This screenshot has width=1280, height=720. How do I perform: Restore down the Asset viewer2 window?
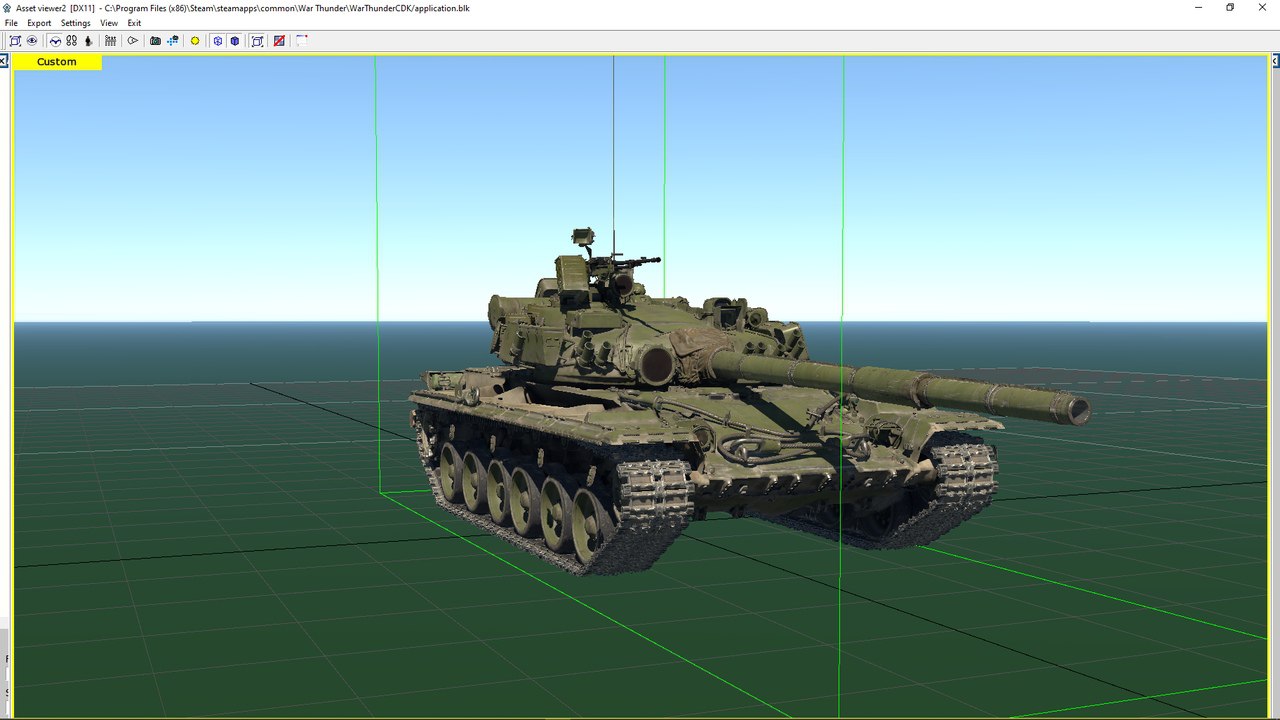click(1230, 7)
